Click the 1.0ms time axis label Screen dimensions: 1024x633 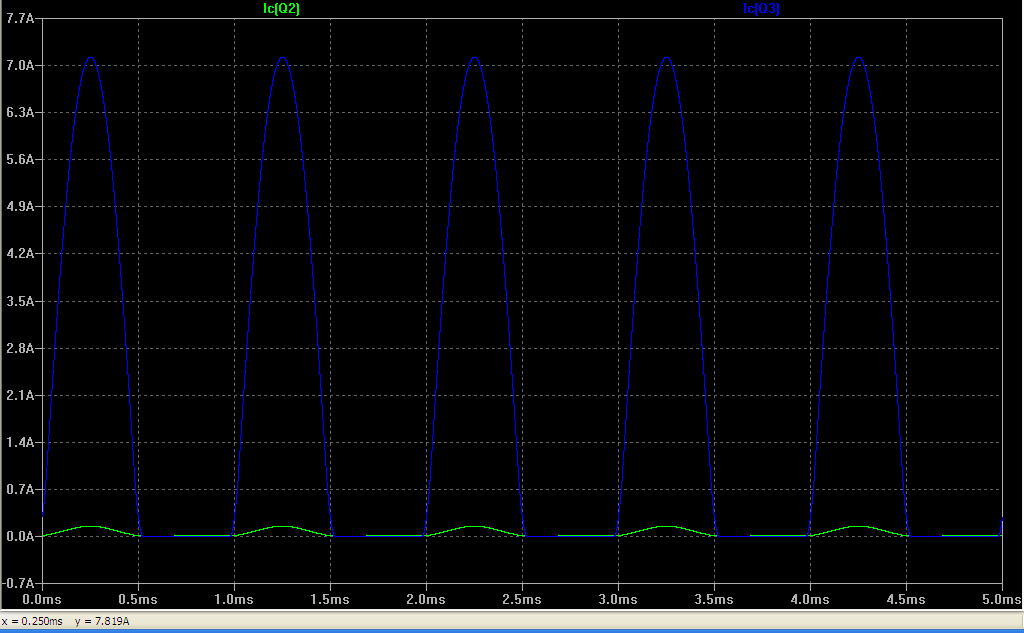tap(234, 599)
